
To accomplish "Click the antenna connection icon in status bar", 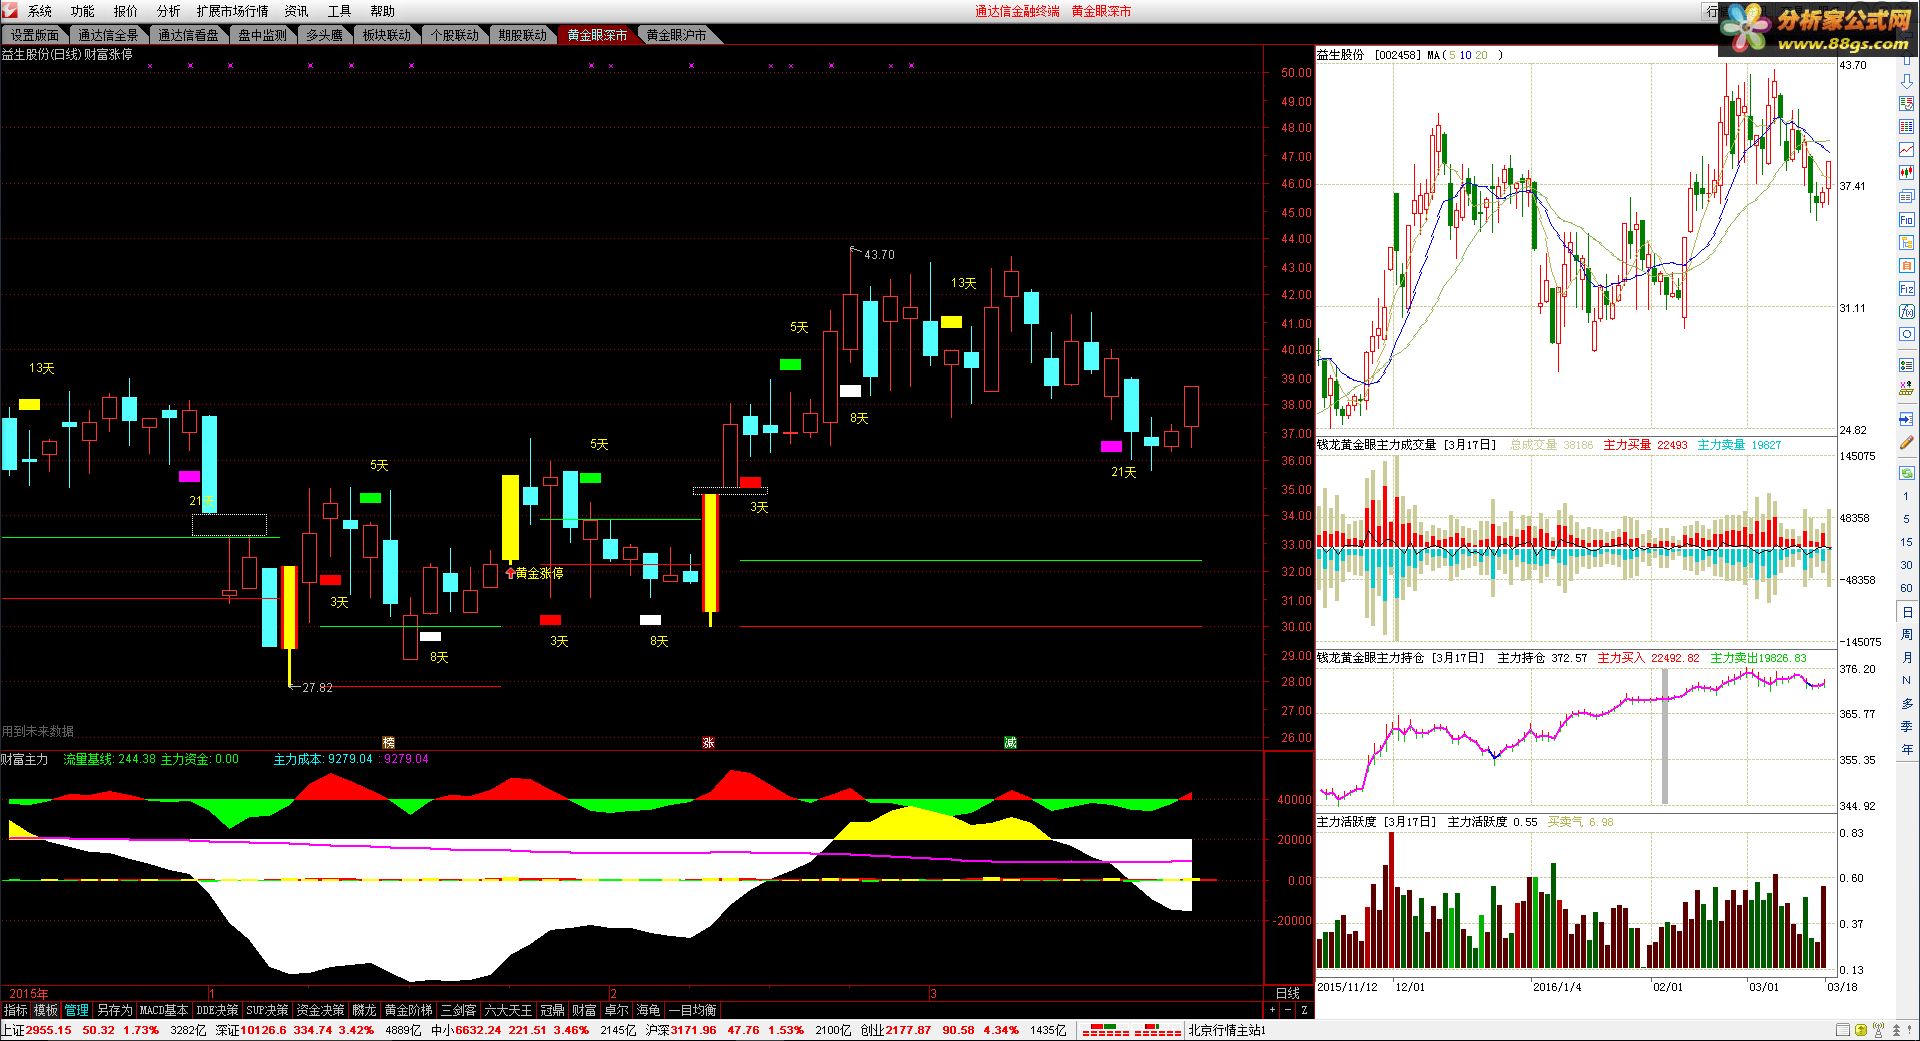I will (1879, 1030).
